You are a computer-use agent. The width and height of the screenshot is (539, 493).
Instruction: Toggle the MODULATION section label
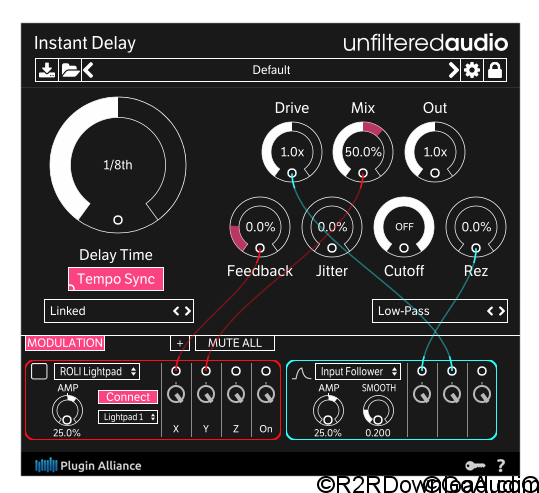coord(65,343)
